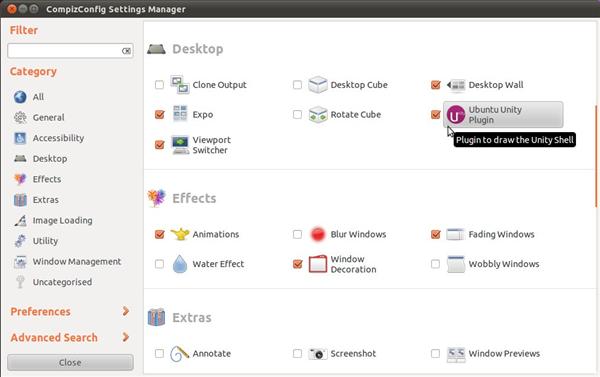Enable the Window Previews checkbox

[435, 353]
